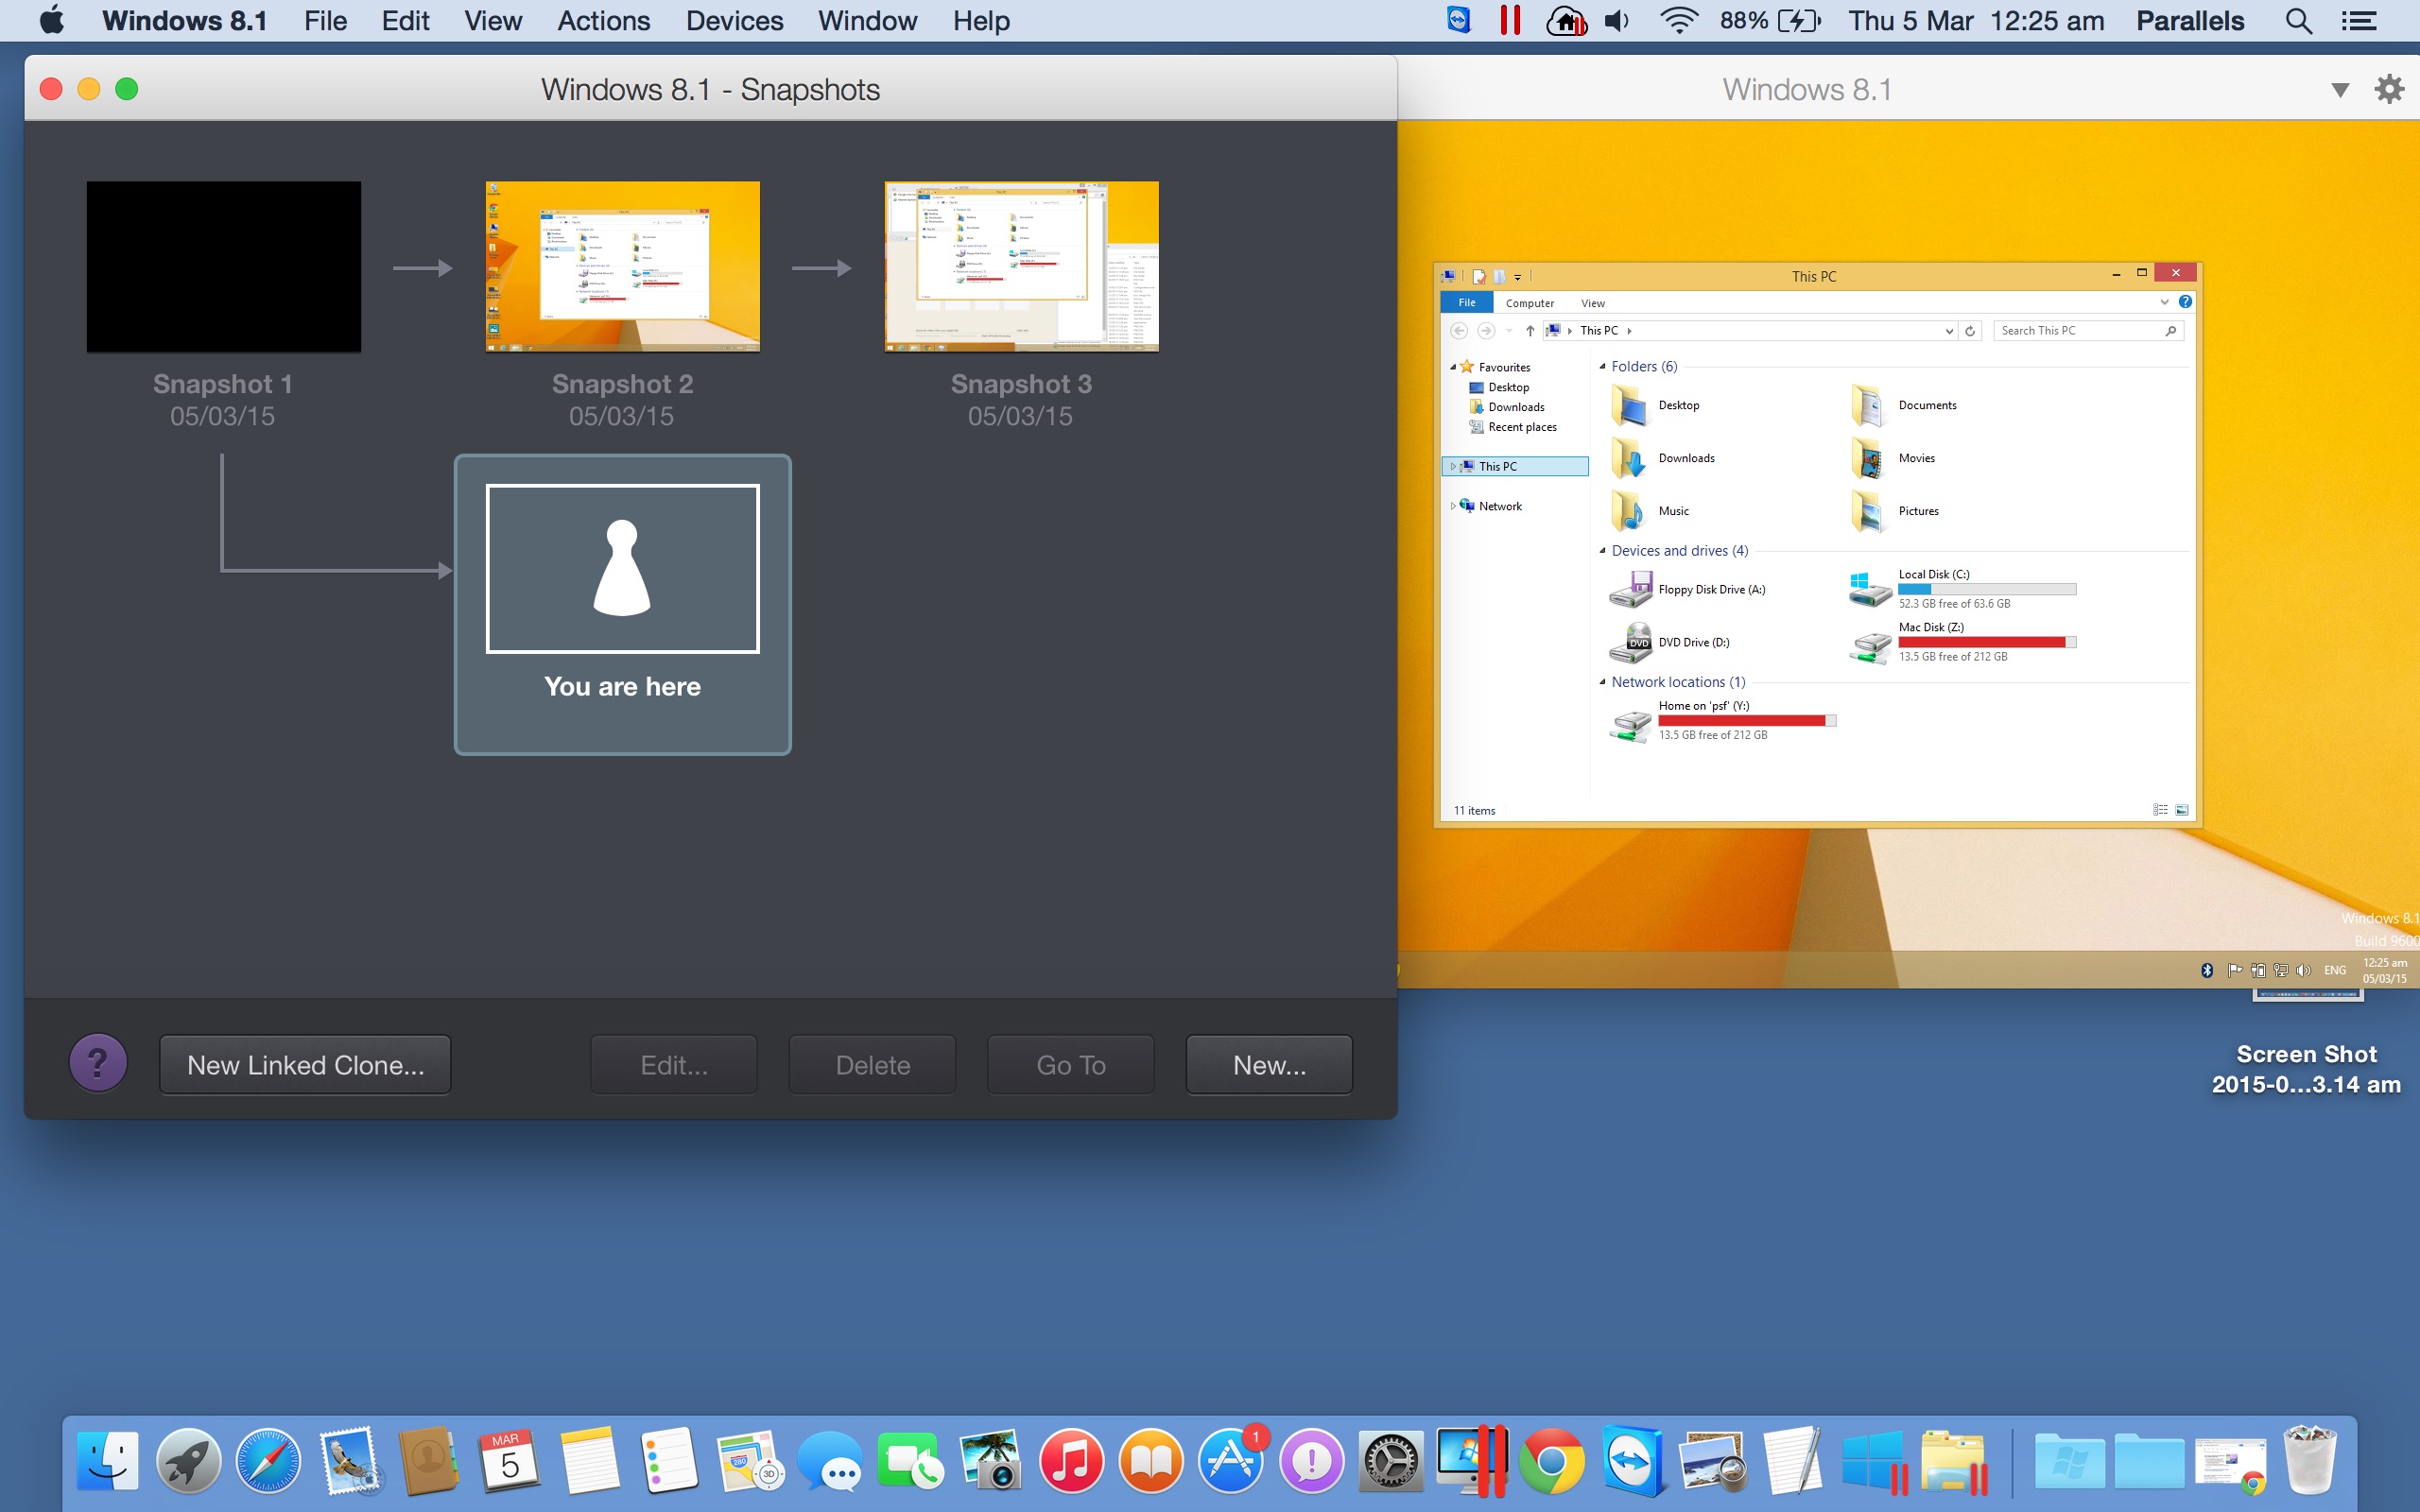Expand the Windows 8.1 window dropdown triangle
This screenshot has height=1512, width=2420.
(x=2340, y=90)
